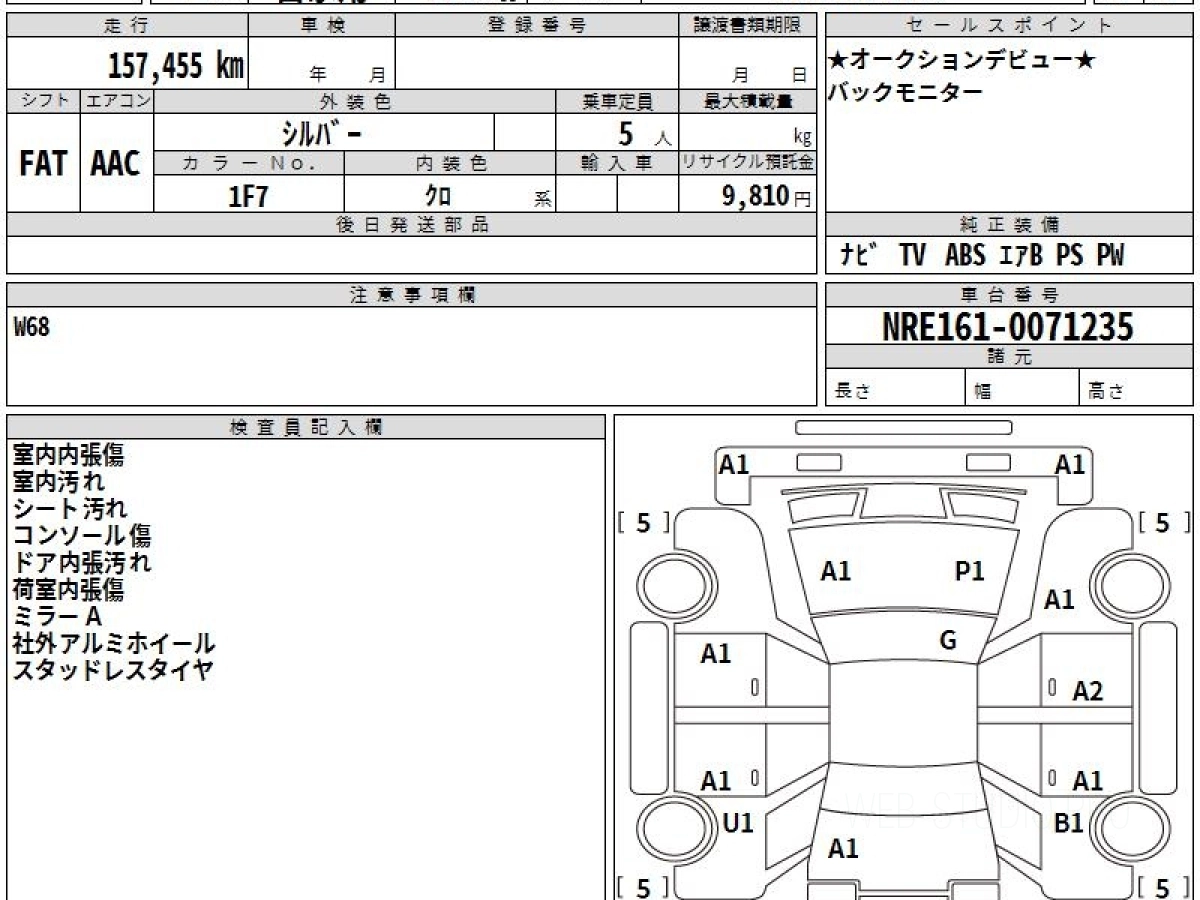
Task: Click the 社外アルミホイール note
Action: (114, 644)
